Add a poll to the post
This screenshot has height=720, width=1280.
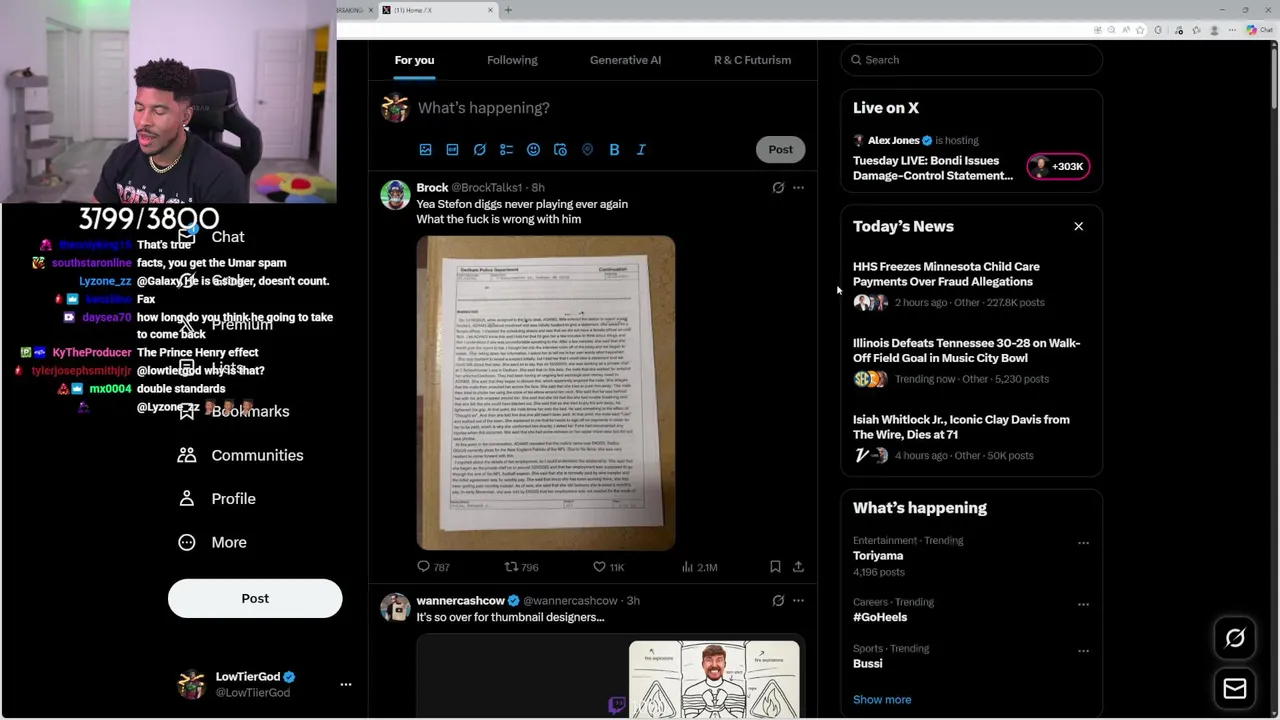[506, 150]
